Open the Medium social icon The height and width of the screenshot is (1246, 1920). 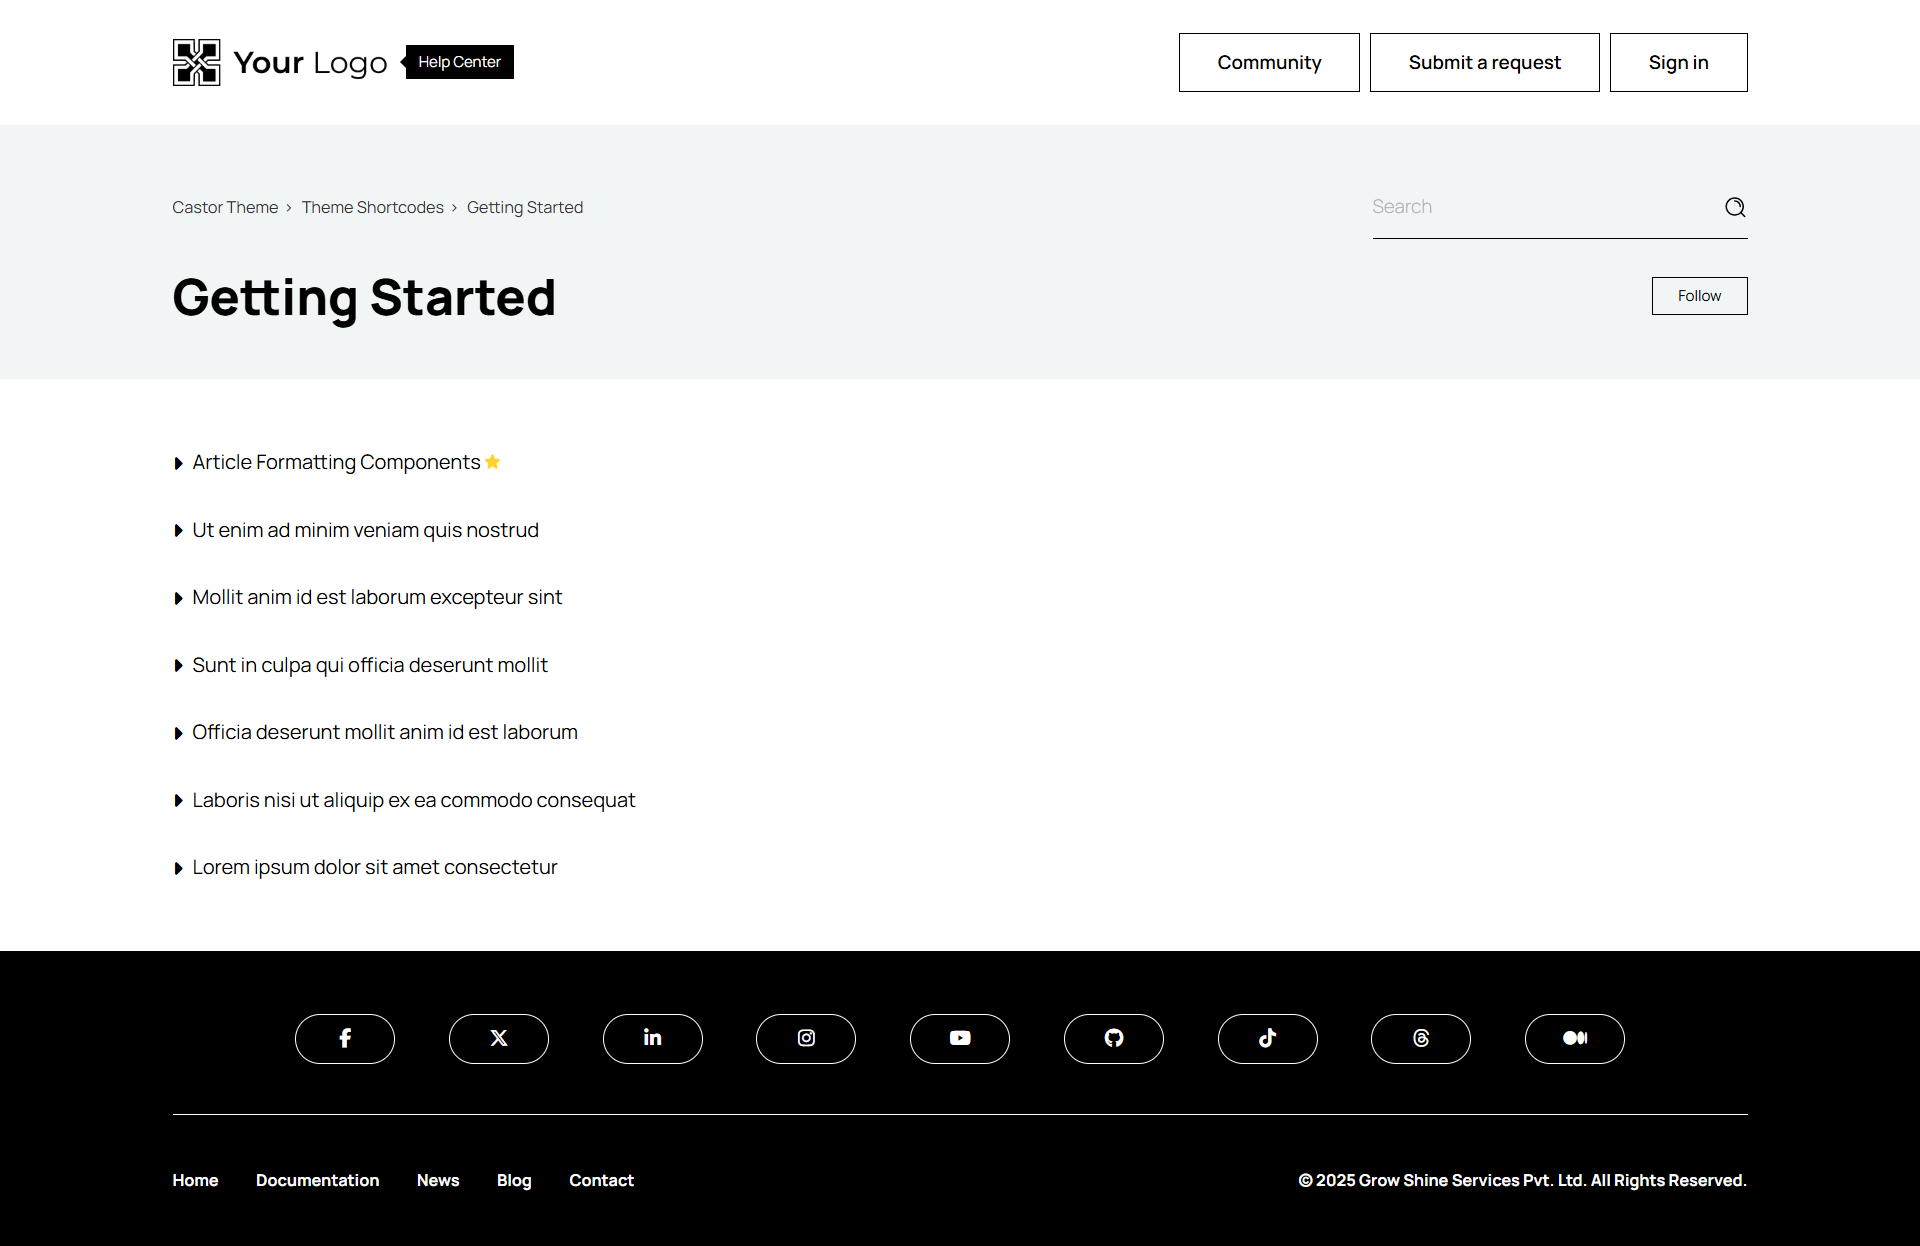pyautogui.click(x=1575, y=1038)
